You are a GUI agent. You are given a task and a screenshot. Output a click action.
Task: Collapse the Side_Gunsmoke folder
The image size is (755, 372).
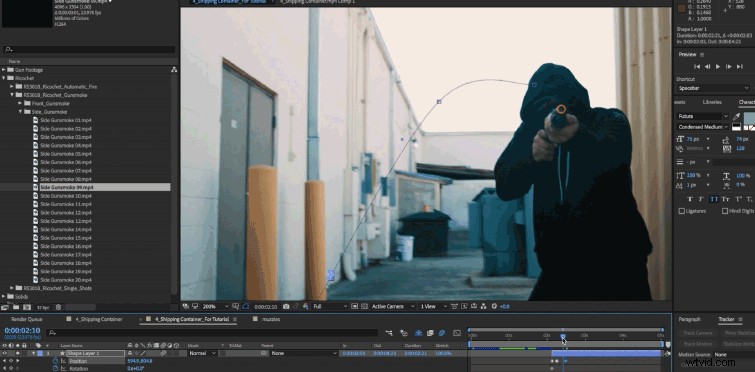tap(20, 112)
